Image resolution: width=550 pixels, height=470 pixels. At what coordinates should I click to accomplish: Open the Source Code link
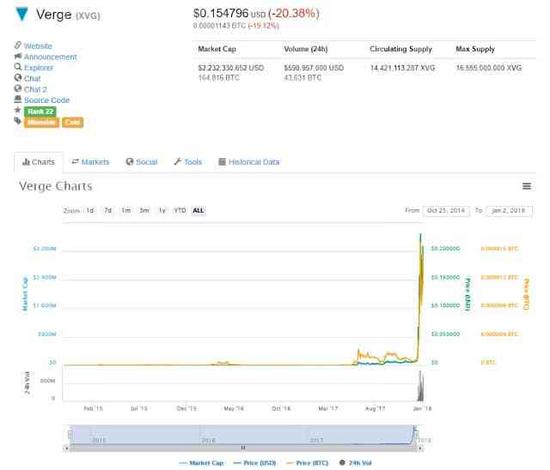[47, 100]
